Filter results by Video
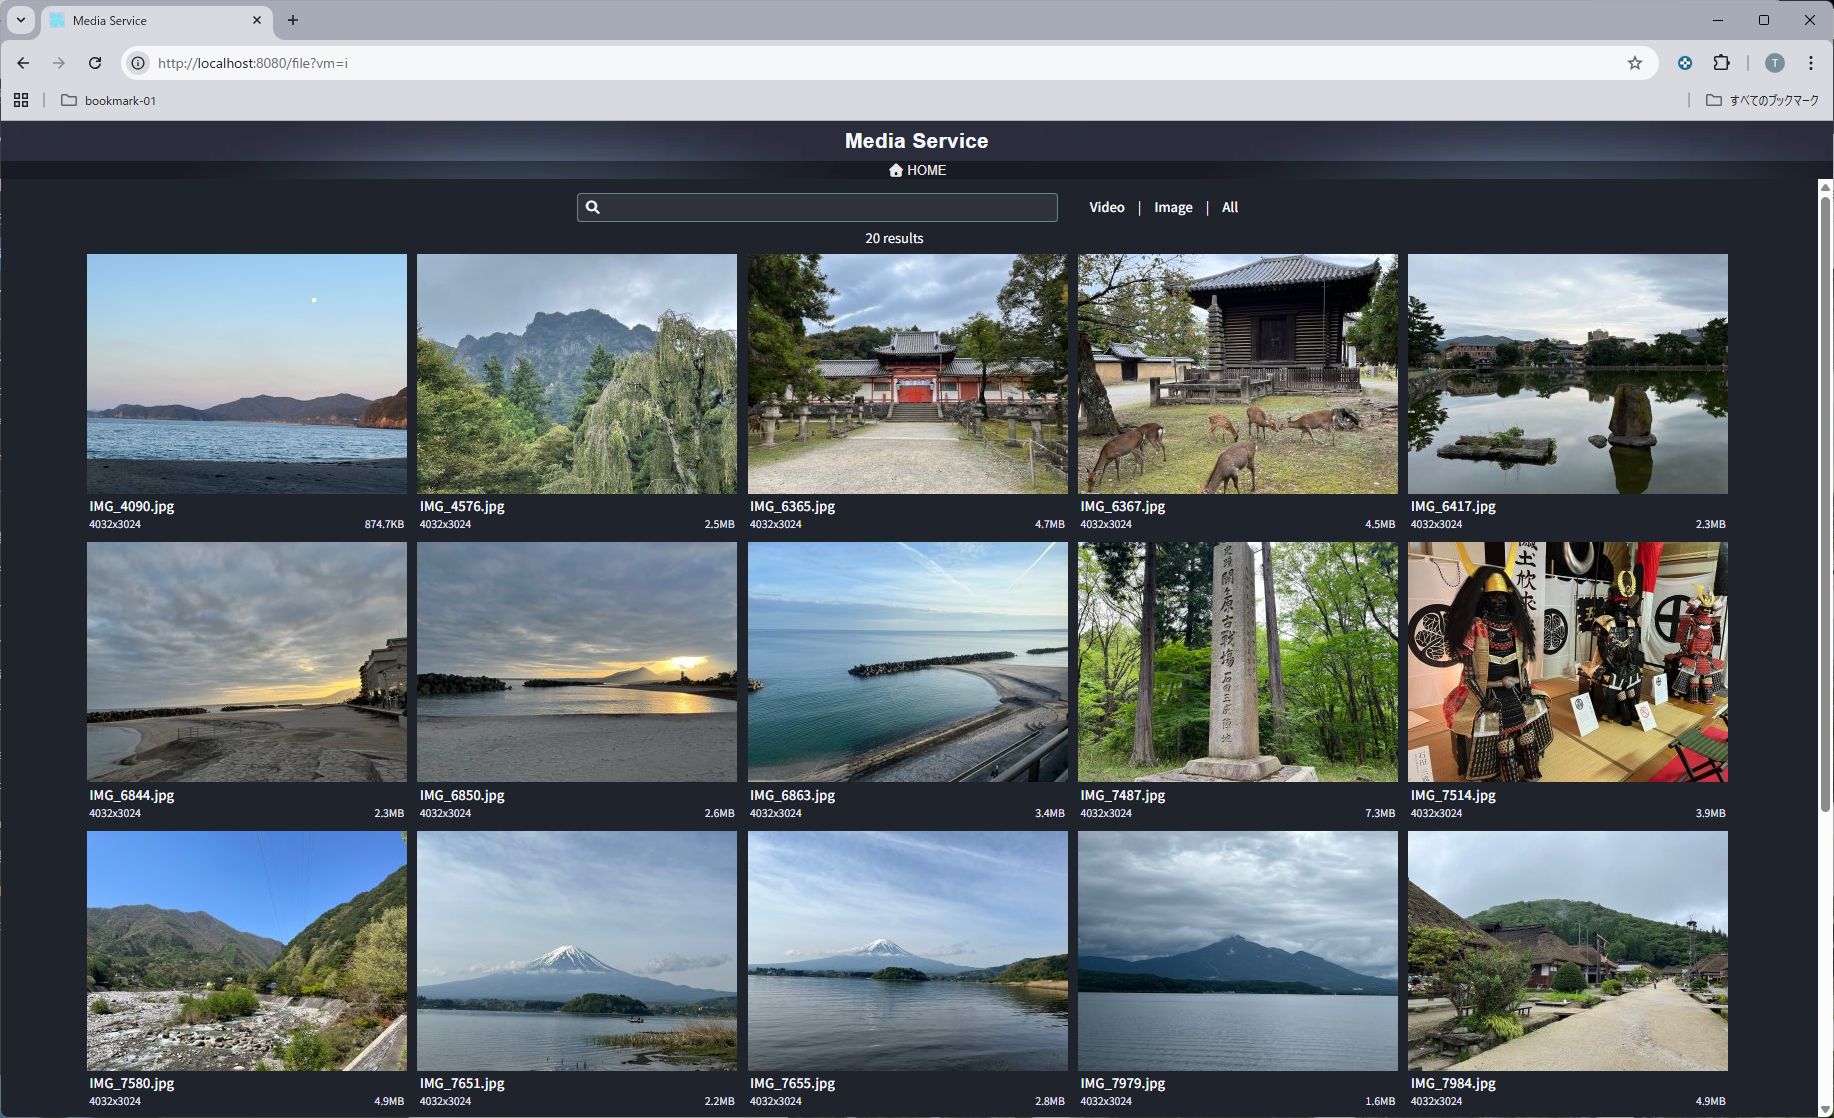 (x=1106, y=207)
